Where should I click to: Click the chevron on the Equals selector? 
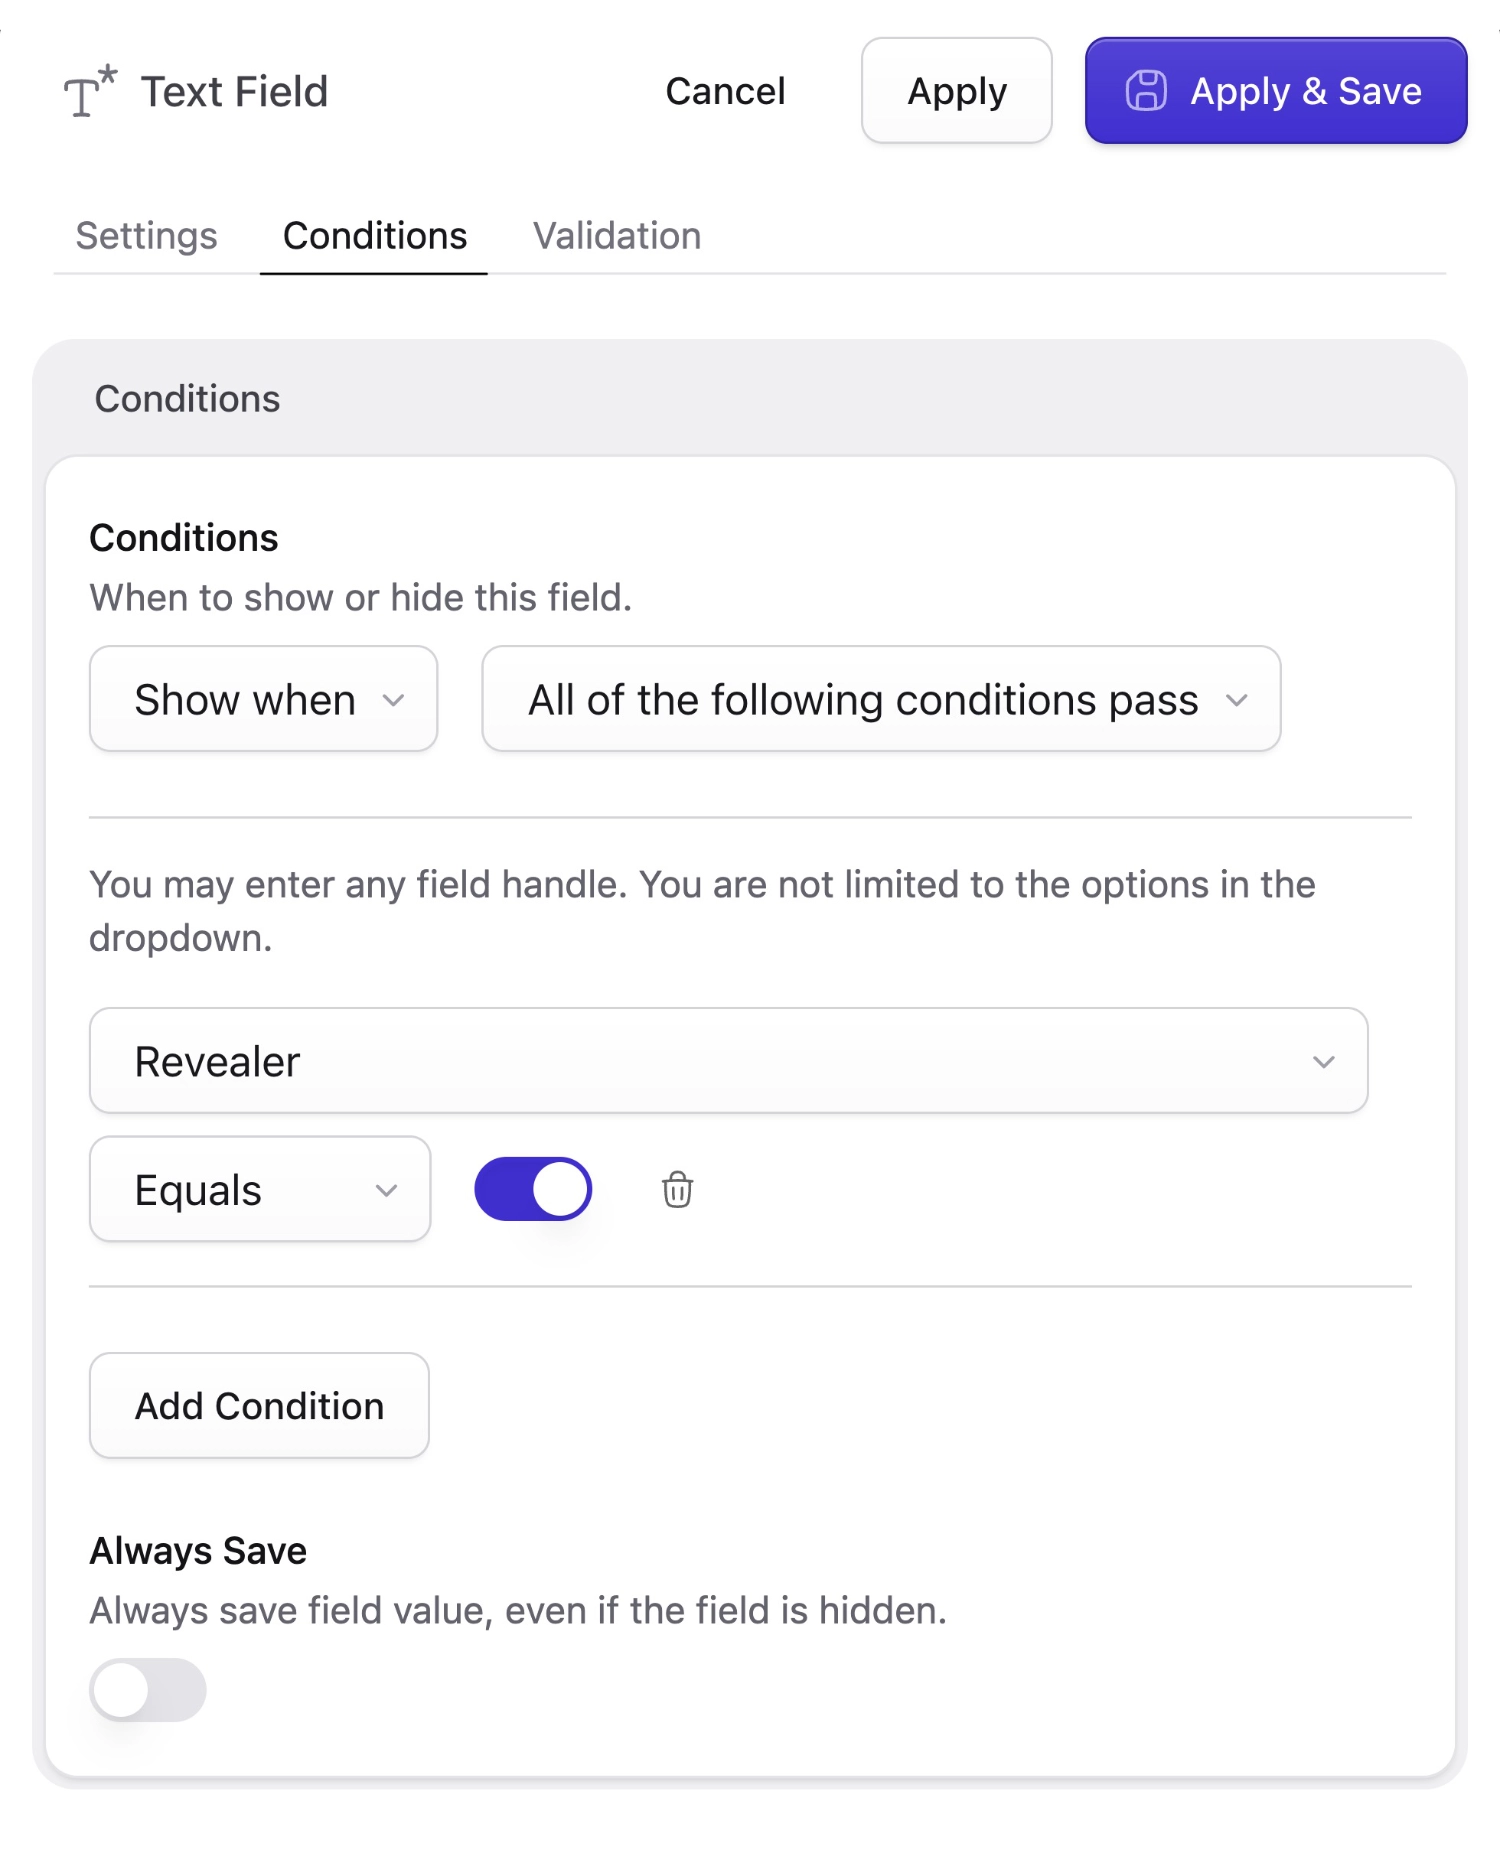[x=388, y=1190]
